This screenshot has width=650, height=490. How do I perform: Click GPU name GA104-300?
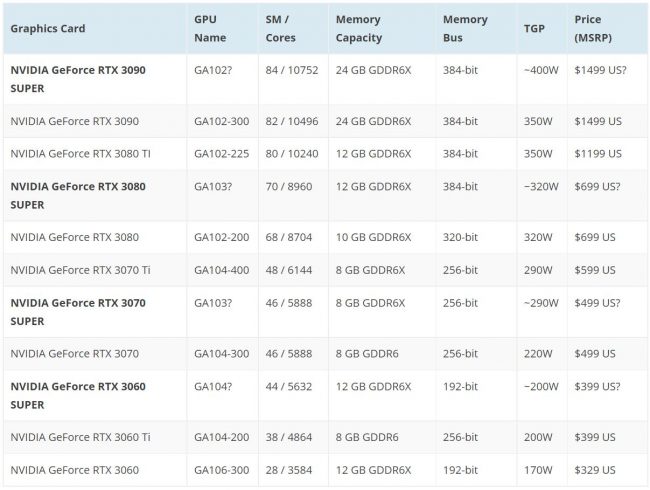click(x=221, y=354)
